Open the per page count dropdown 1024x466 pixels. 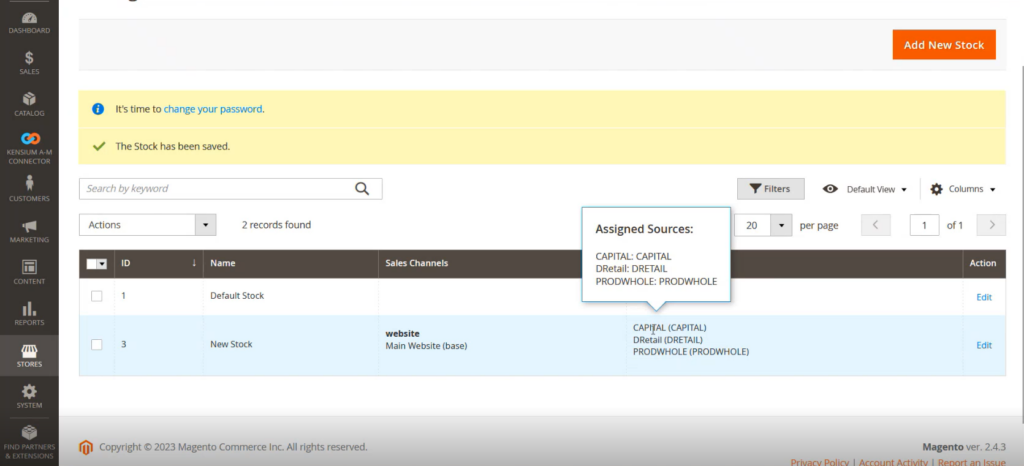pyautogui.click(x=763, y=225)
